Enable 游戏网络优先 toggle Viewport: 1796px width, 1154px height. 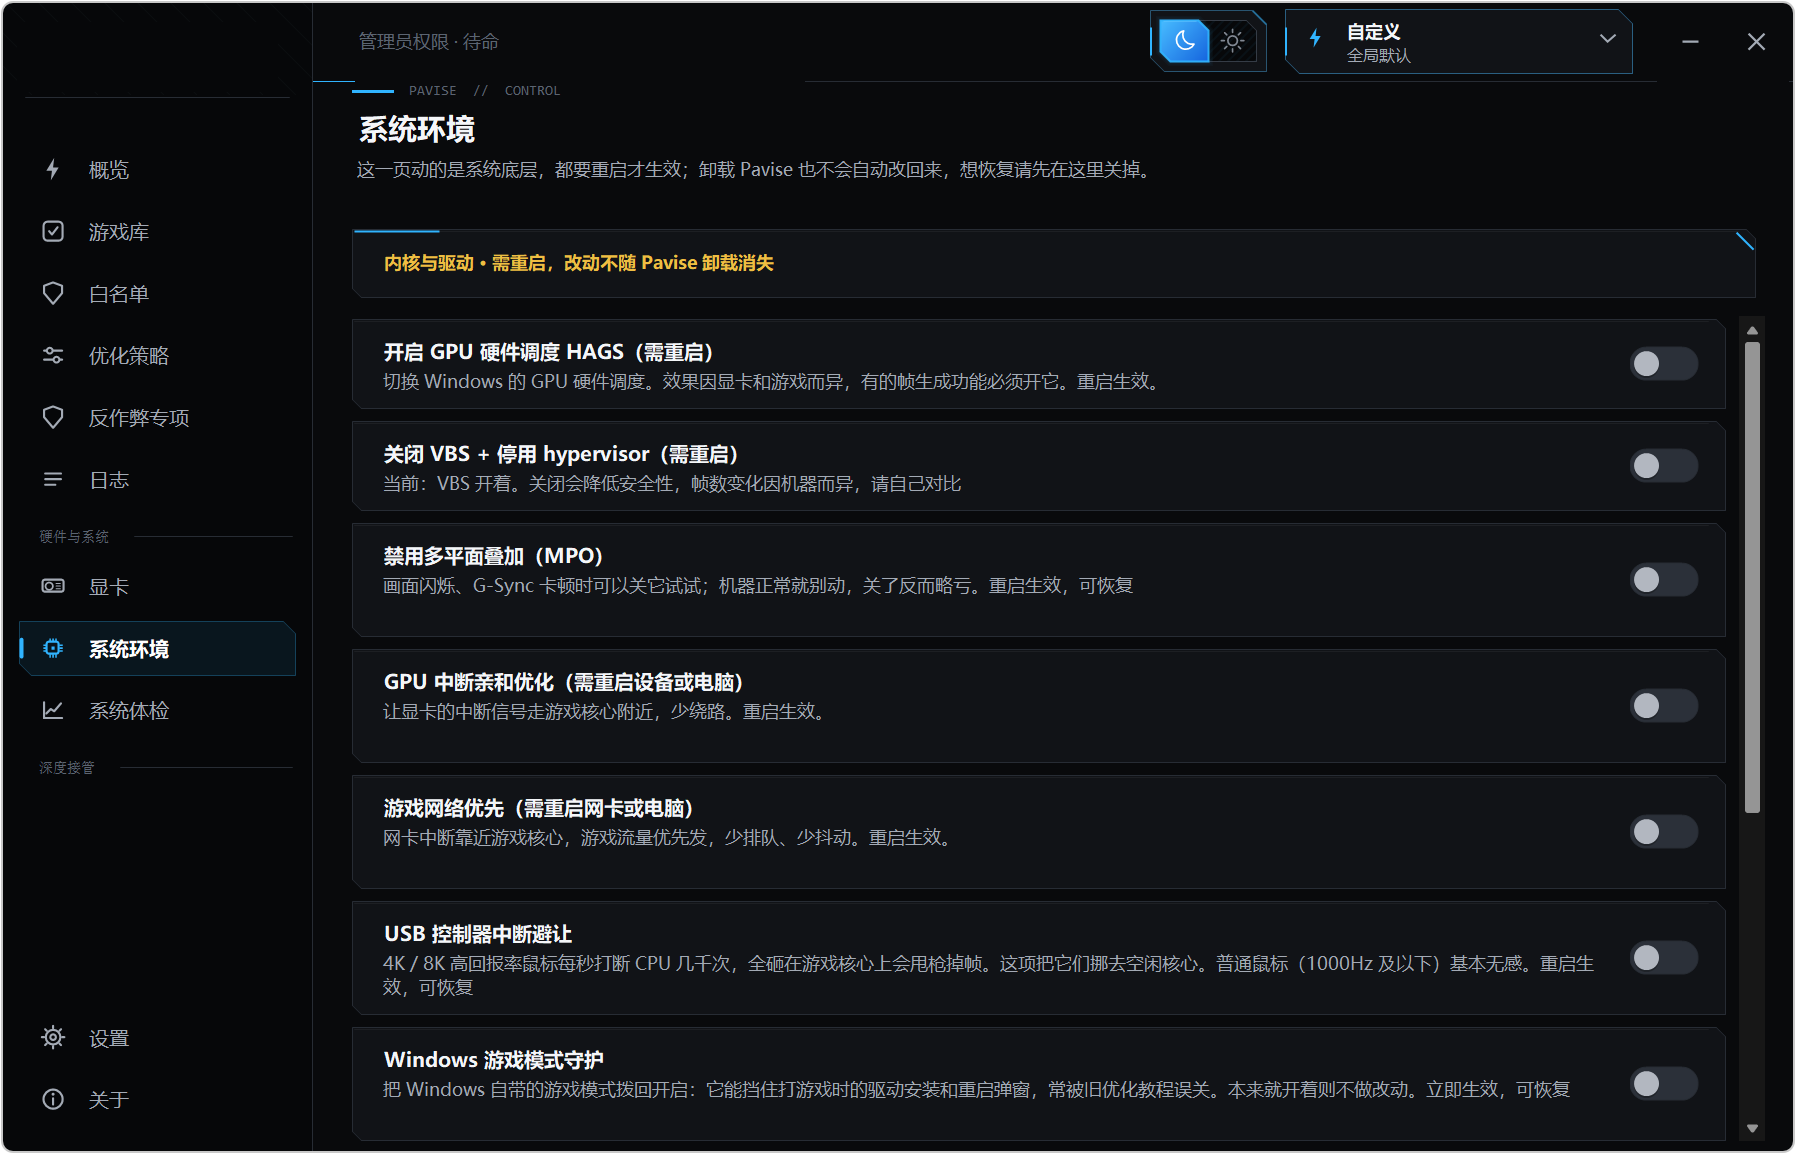(x=1664, y=832)
